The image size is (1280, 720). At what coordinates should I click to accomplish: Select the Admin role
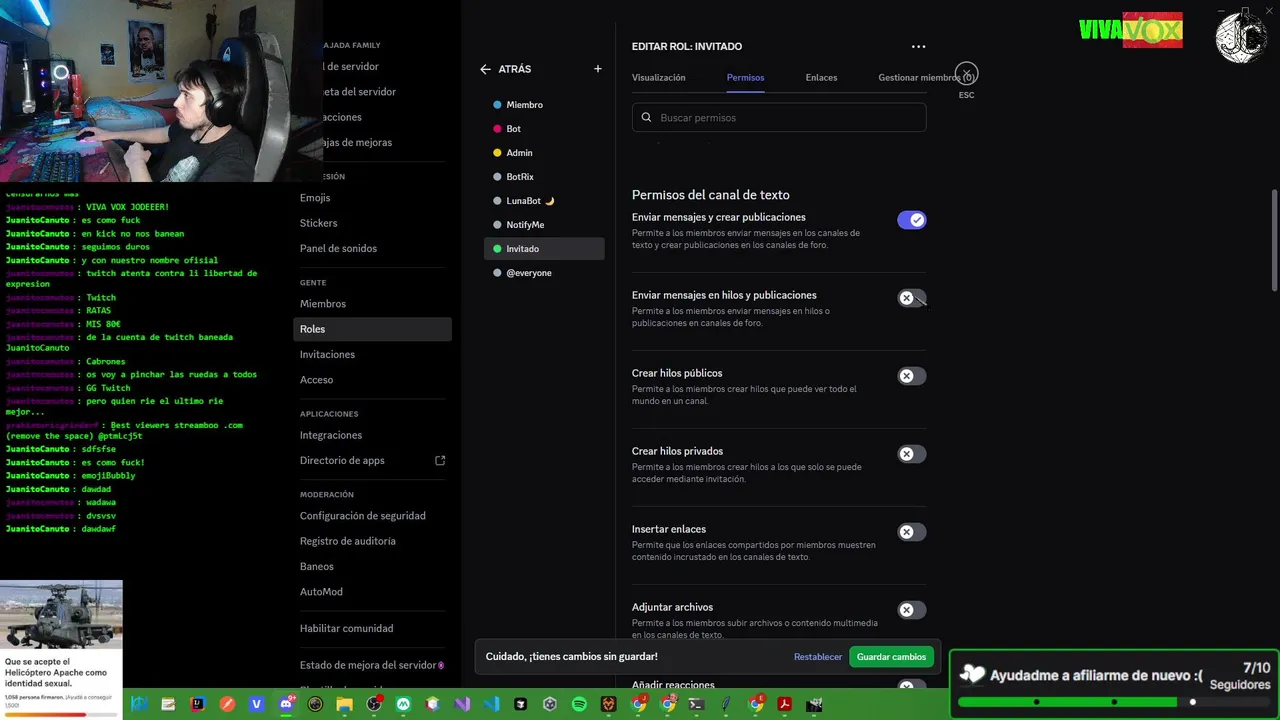pyautogui.click(x=544, y=153)
